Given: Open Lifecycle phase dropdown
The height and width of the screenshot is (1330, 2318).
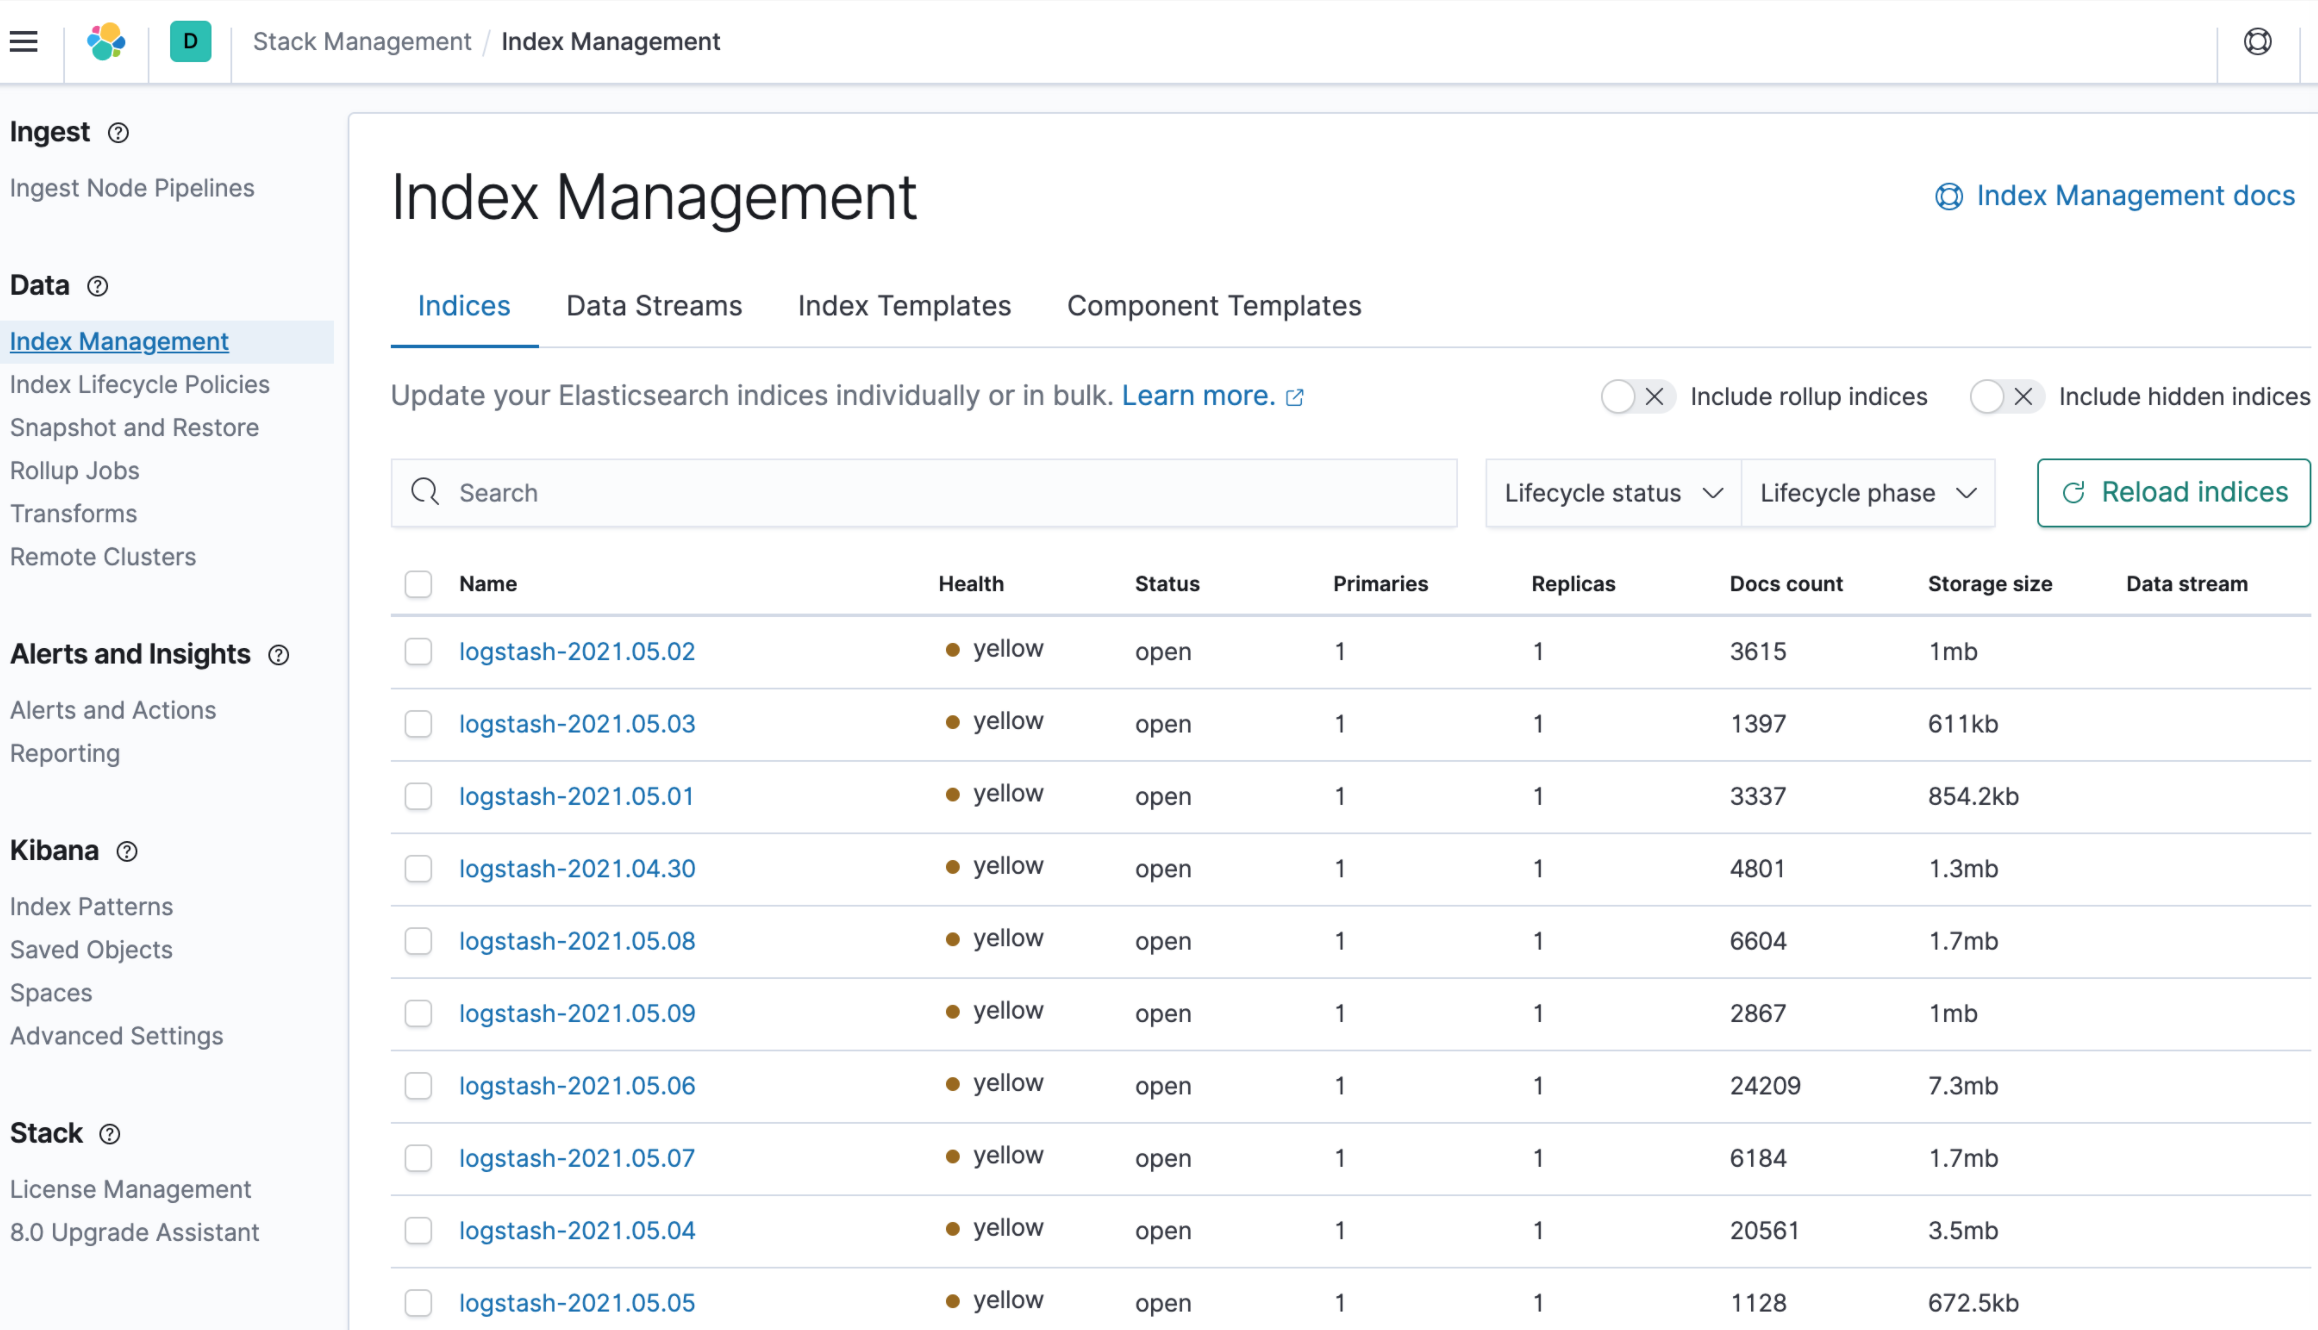Looking at the screenshot, I should [x=1867, y=493].
